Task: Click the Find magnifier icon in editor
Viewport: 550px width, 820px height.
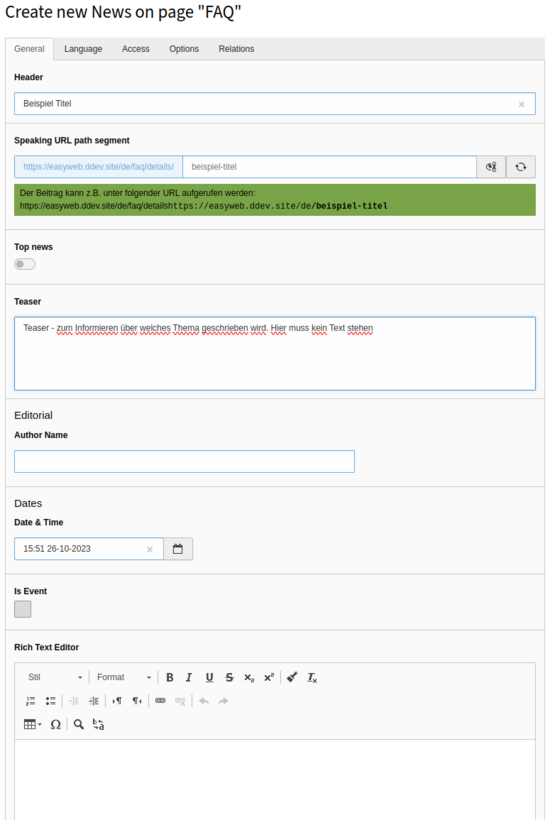Action: [78, 724]
